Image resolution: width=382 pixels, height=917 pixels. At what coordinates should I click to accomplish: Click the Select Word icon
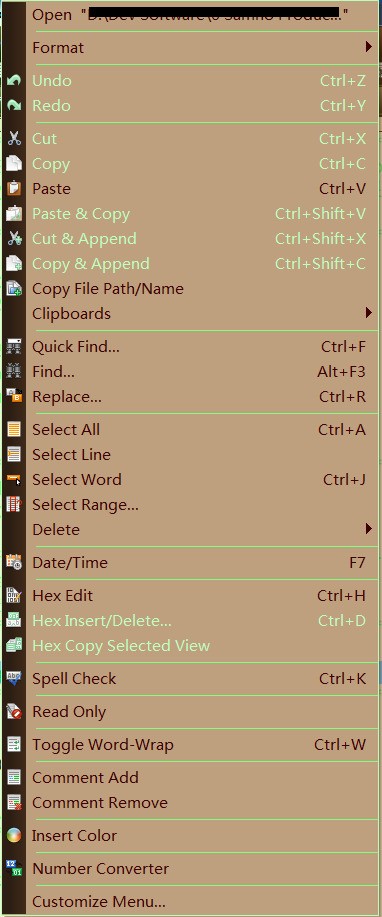(13, 480)
